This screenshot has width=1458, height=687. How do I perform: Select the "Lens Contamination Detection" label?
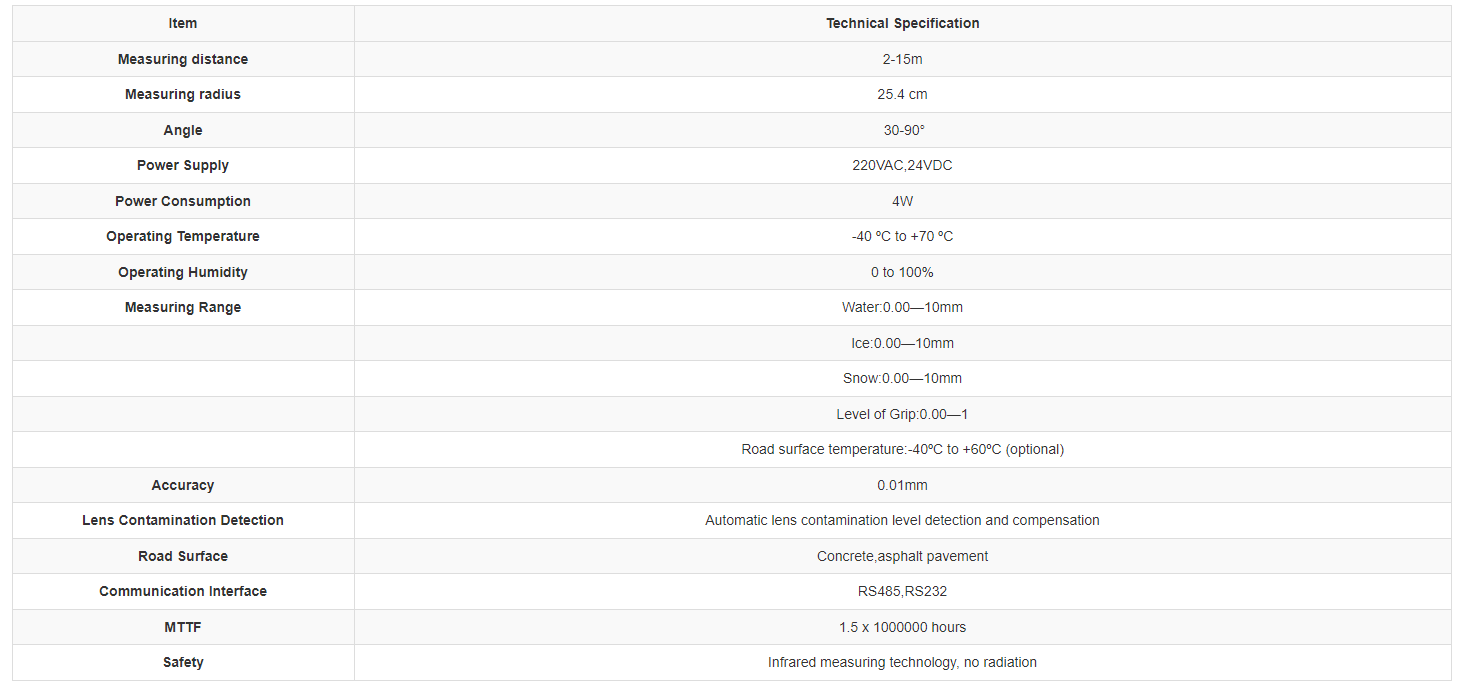click(183, 520)
